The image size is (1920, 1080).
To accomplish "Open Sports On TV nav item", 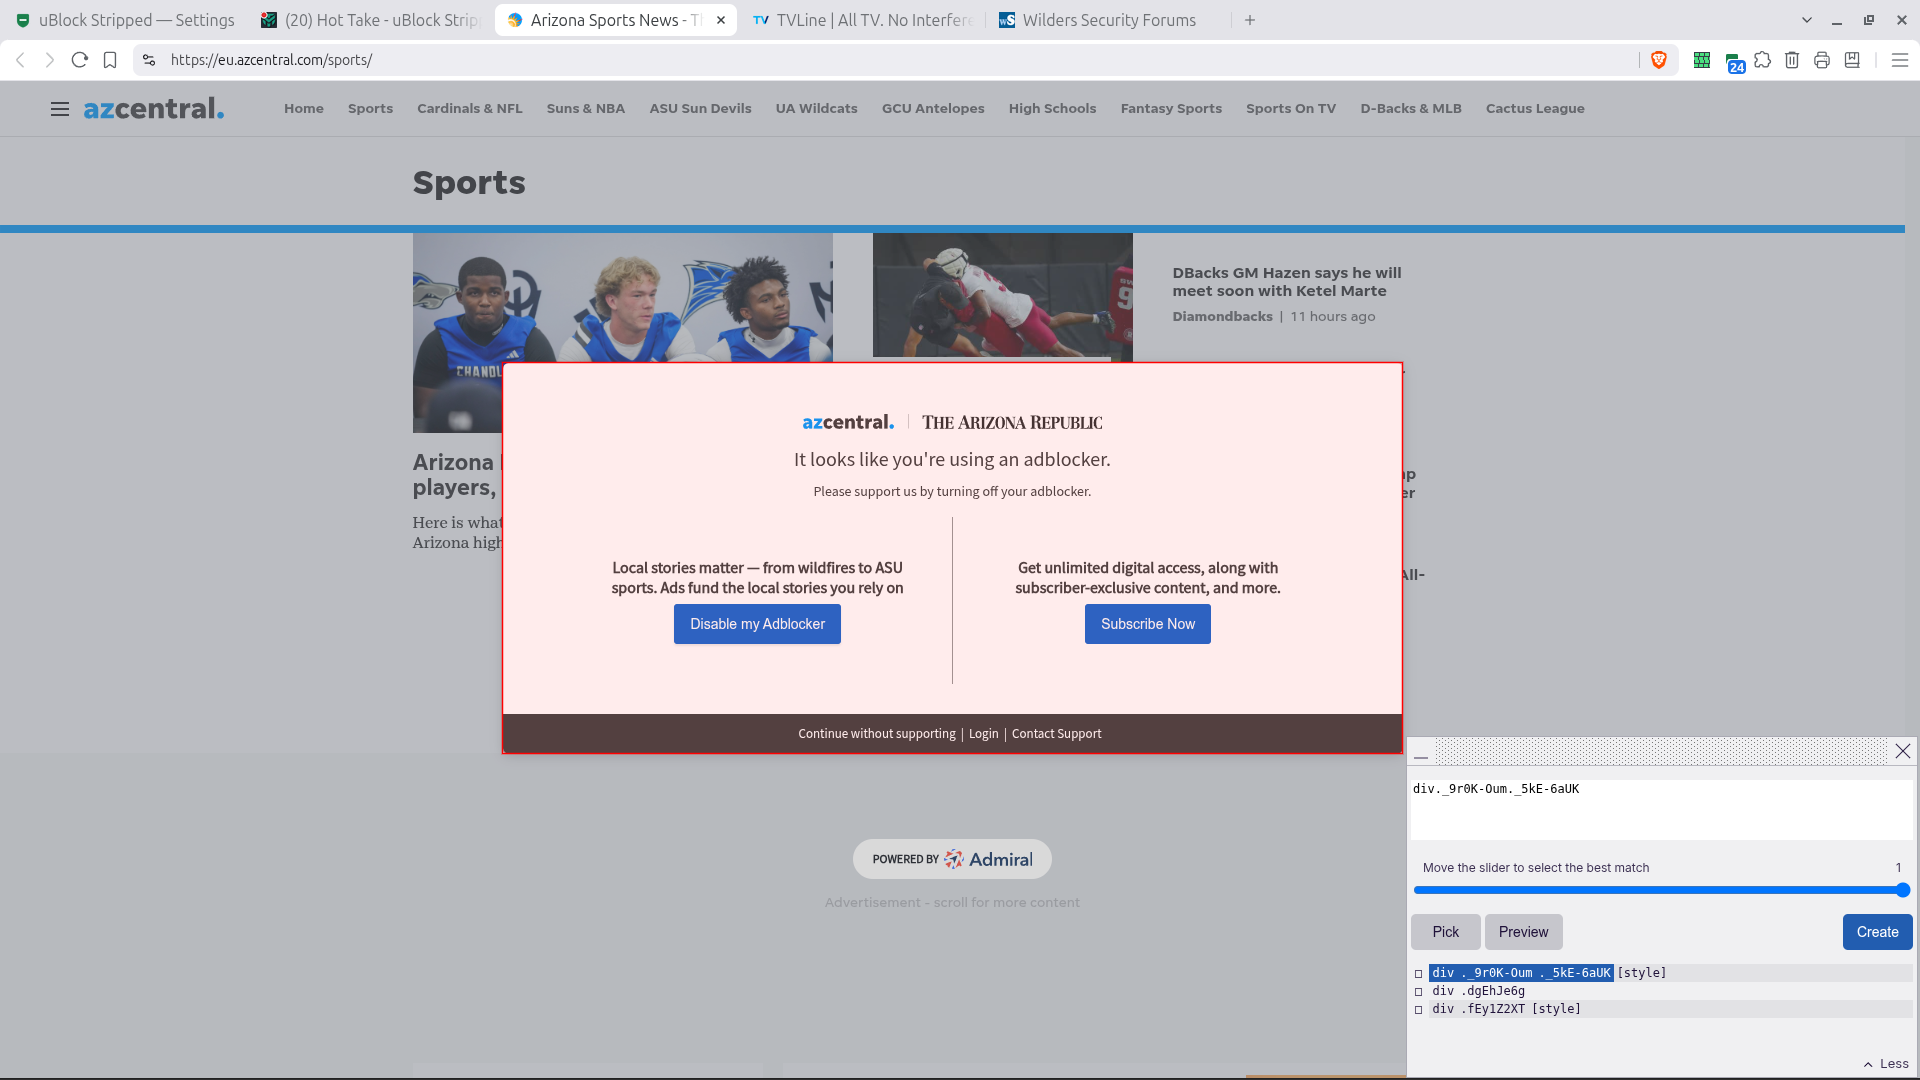I will click(x=1291, y=109).
